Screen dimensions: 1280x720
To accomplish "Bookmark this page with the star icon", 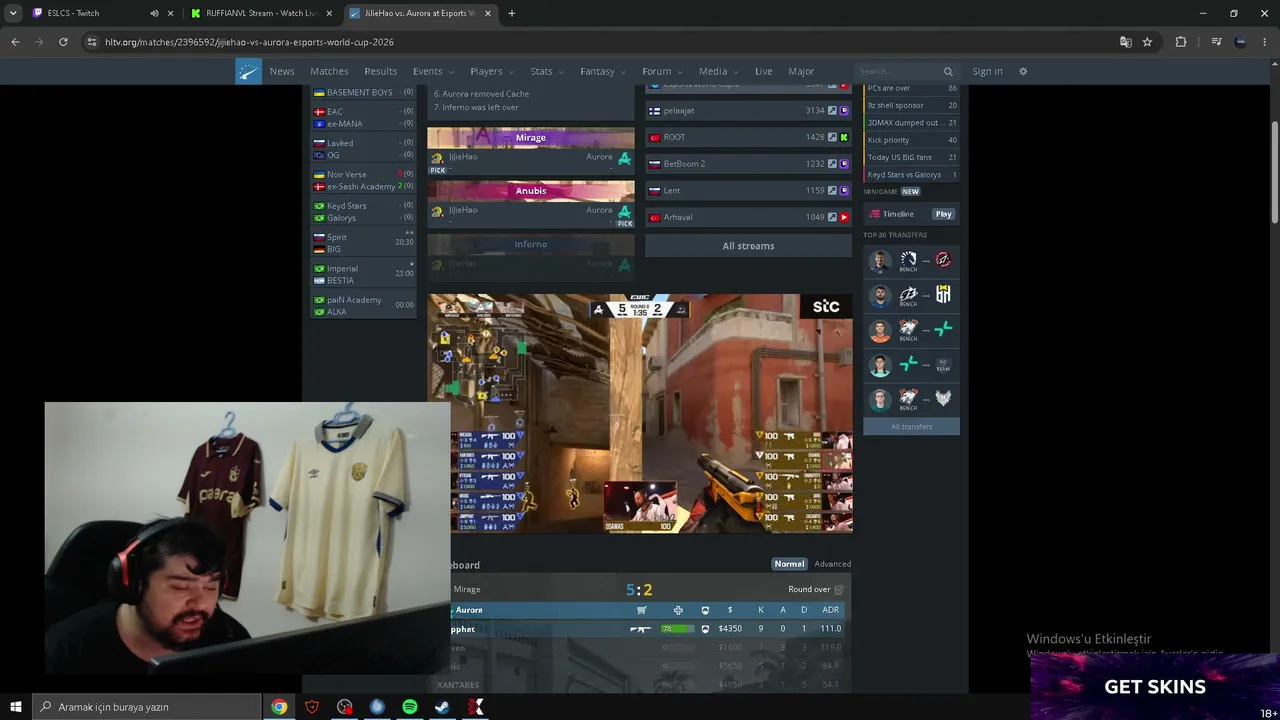I will point(1147,42).
